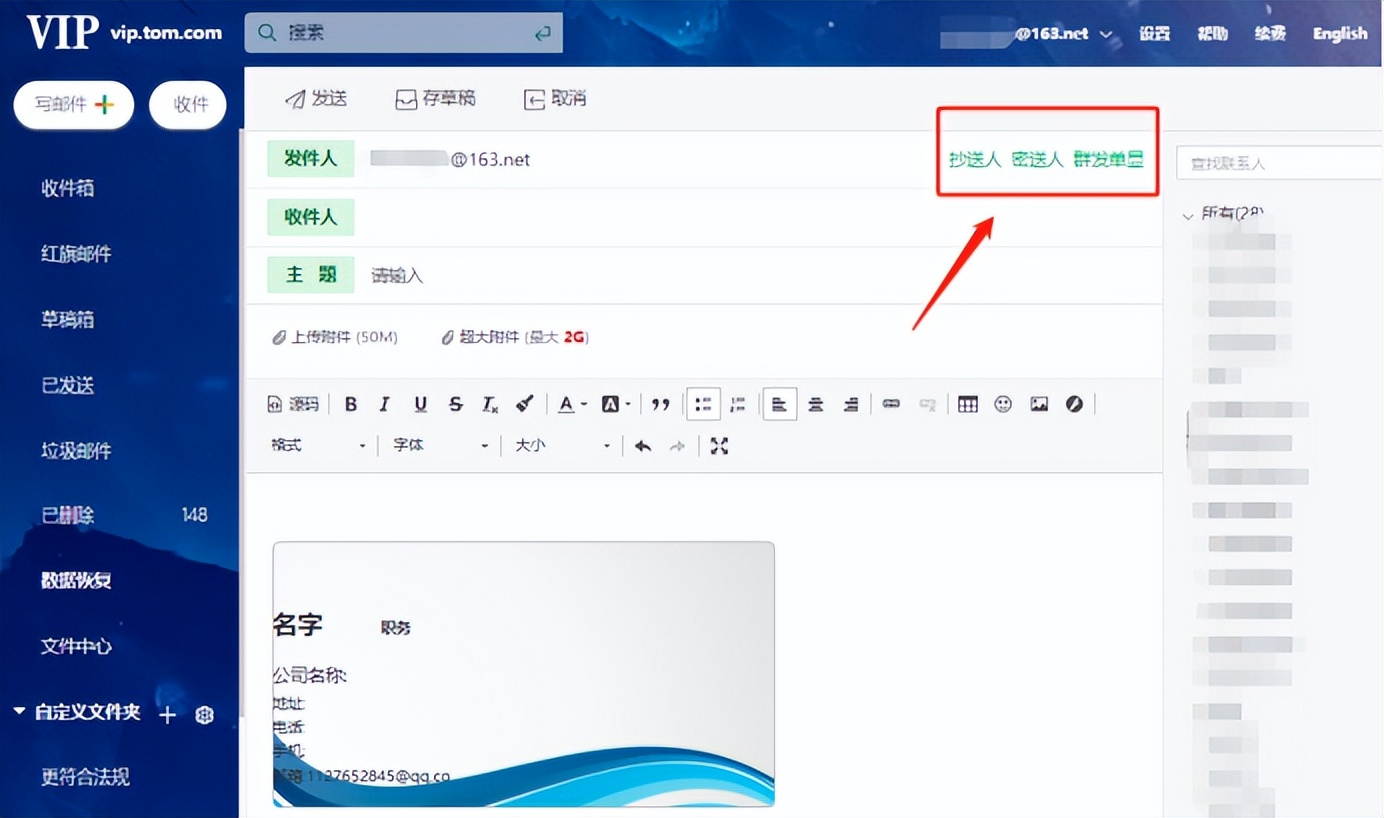Screen dimensions: 1384x818
Task: Open 设置 settings in the top bar
Action: pyautogui.click(x=1154, y=33)
